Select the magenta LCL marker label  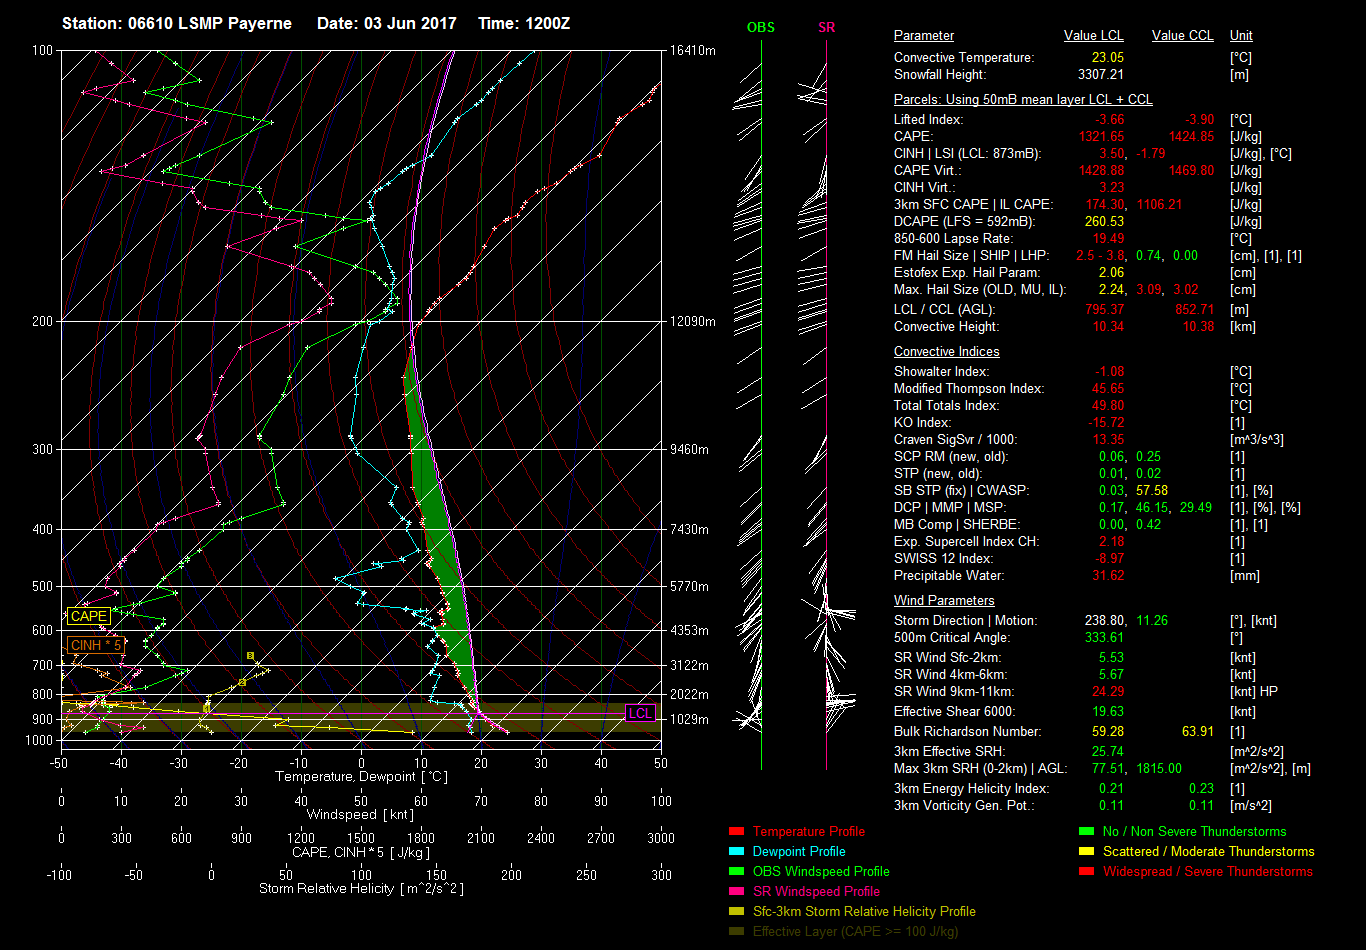(x=639, y=713)
